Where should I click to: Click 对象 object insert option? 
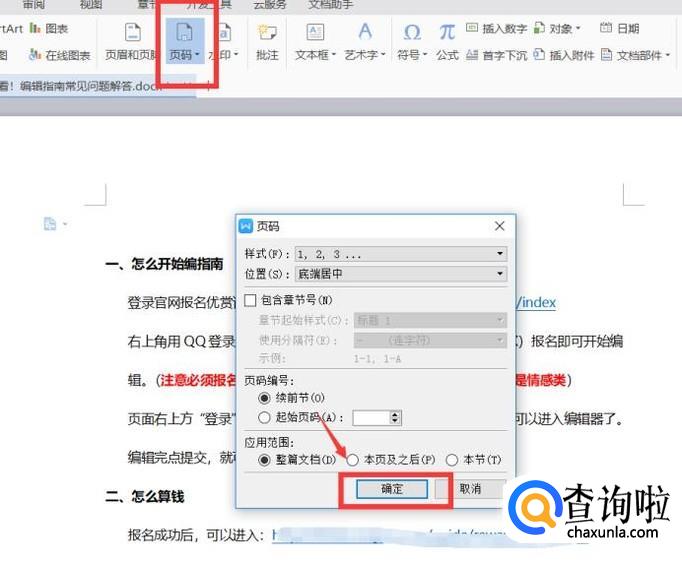(557, 29)
